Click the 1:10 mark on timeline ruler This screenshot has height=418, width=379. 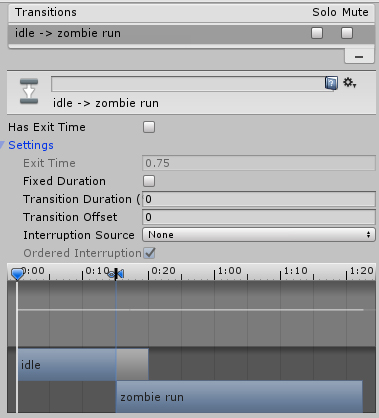click(x=296, y=271)
